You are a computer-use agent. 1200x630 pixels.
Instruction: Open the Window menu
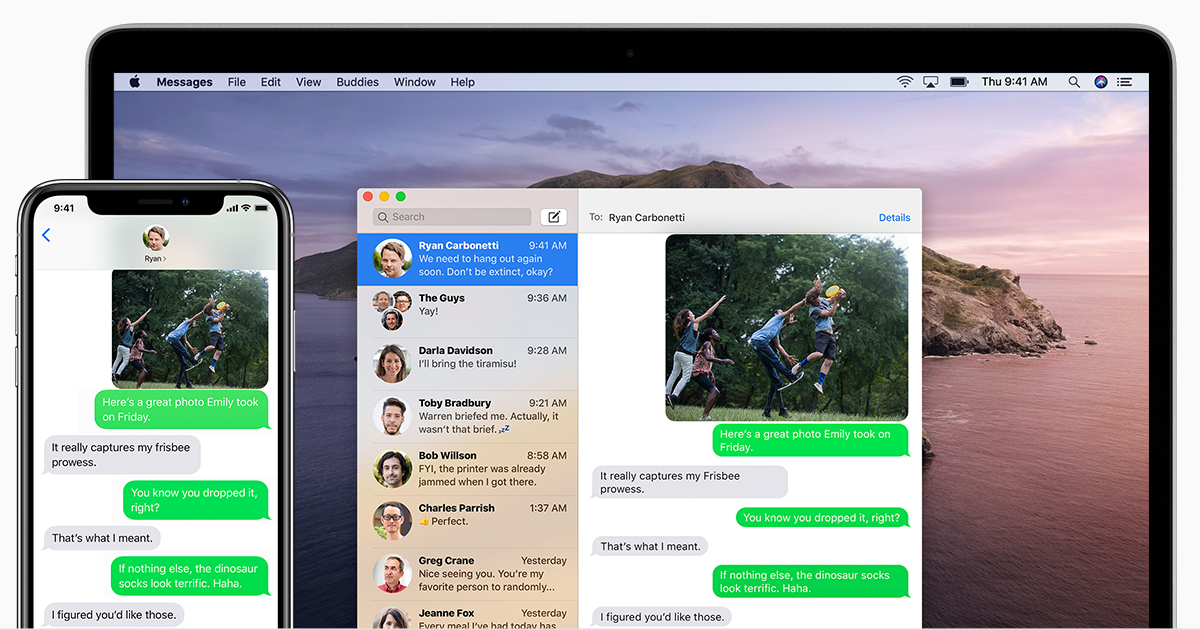coord(414,82)
